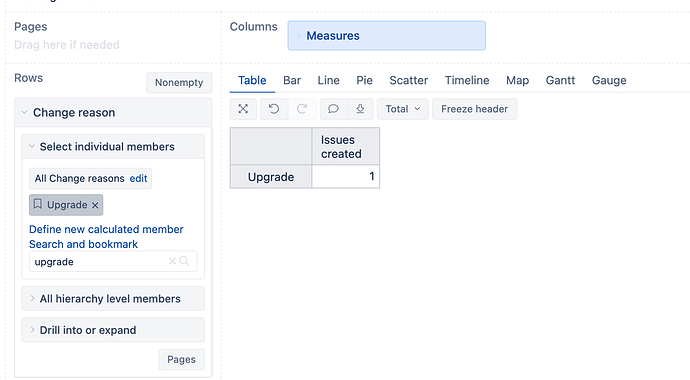Viewport: 690px width, 380px height.
Task: Undo the last report change
Action: 274,109
